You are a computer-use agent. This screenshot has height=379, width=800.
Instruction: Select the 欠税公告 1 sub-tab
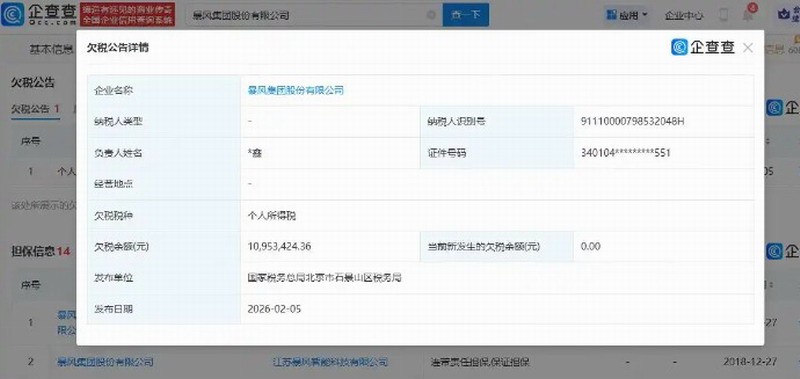[x=35, y=109]
